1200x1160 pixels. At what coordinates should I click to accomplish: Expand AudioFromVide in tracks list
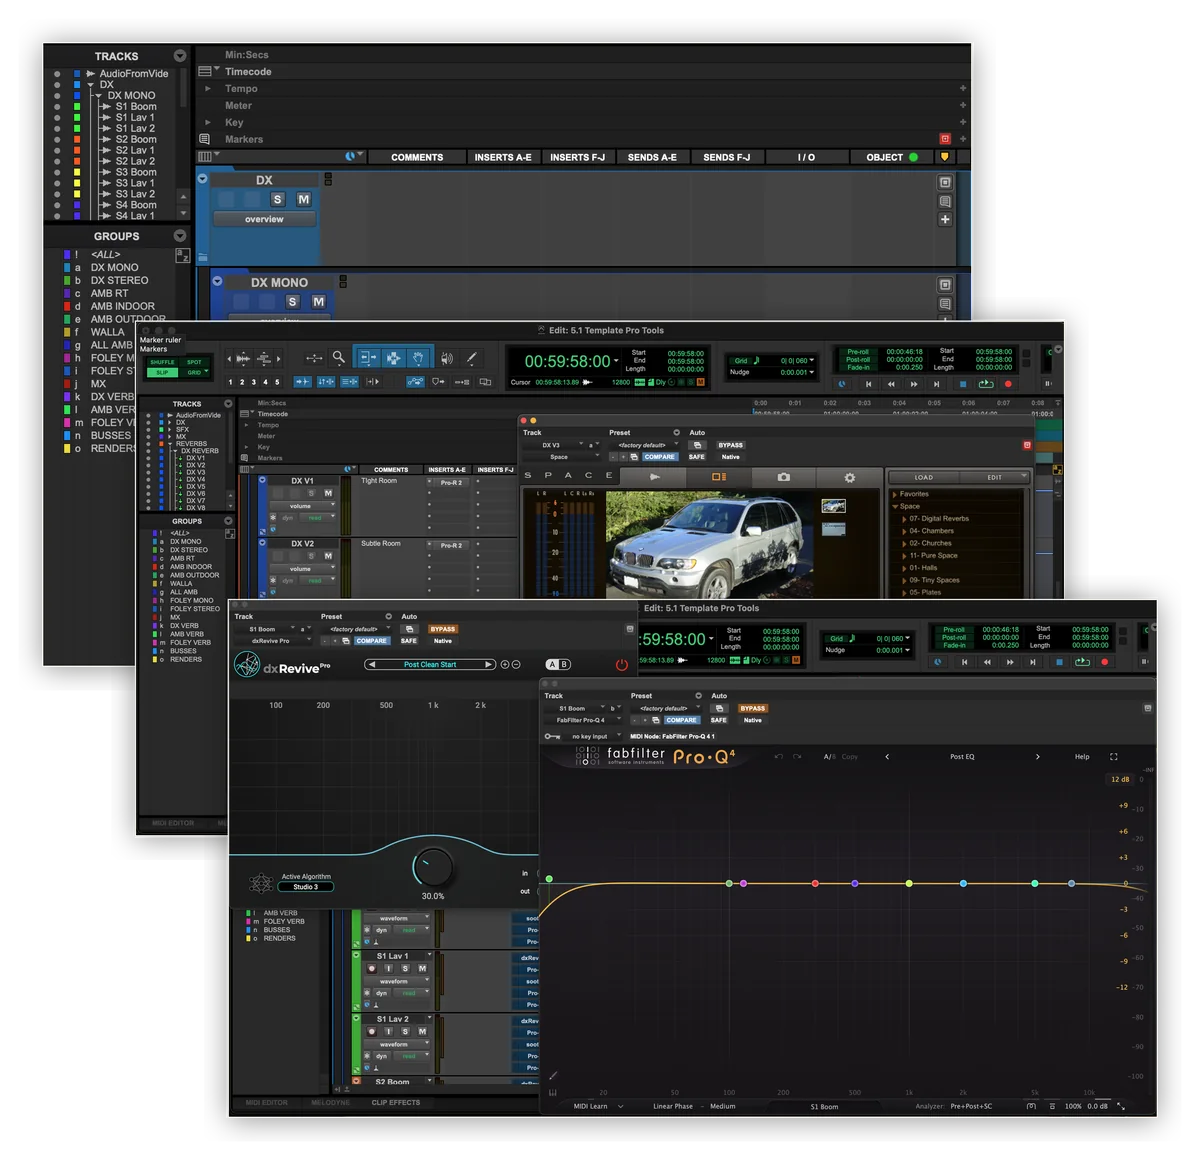91,74
